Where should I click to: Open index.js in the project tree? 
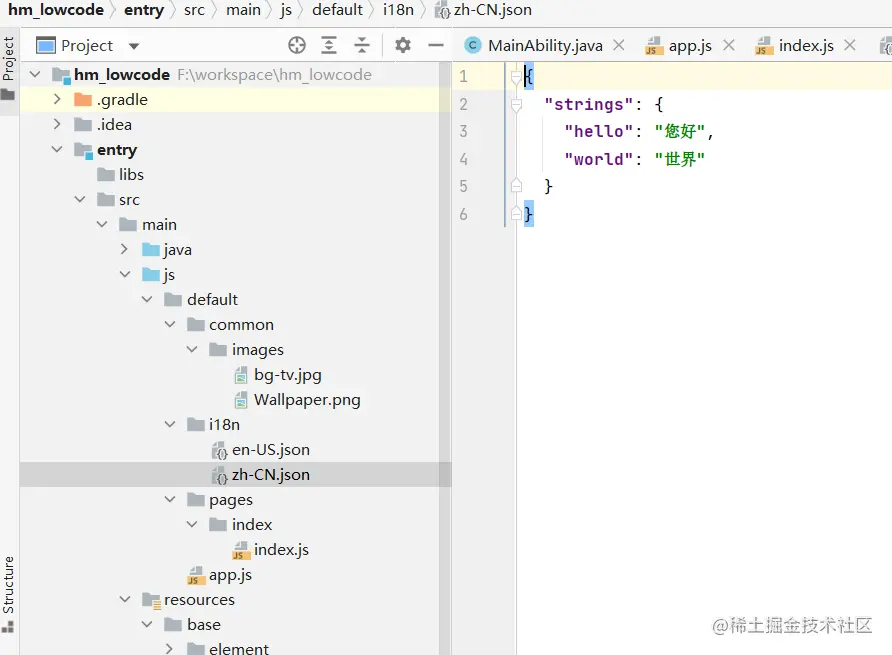(x=281, y=550)
